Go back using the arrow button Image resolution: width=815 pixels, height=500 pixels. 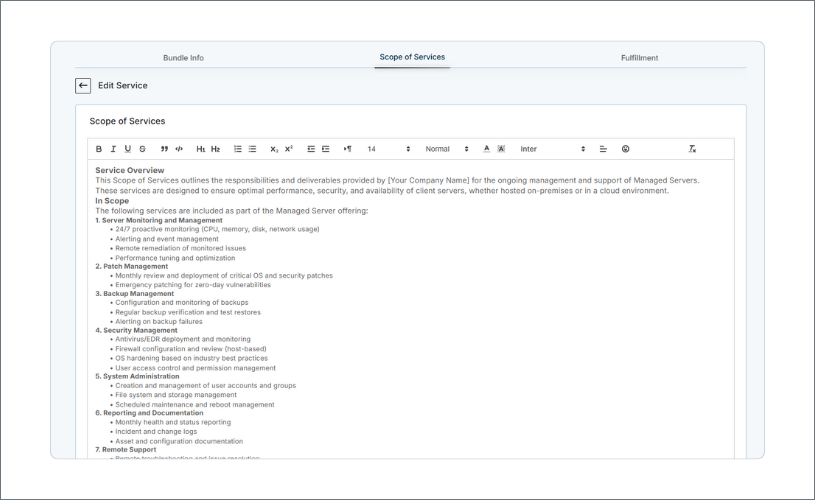[83, 86]
